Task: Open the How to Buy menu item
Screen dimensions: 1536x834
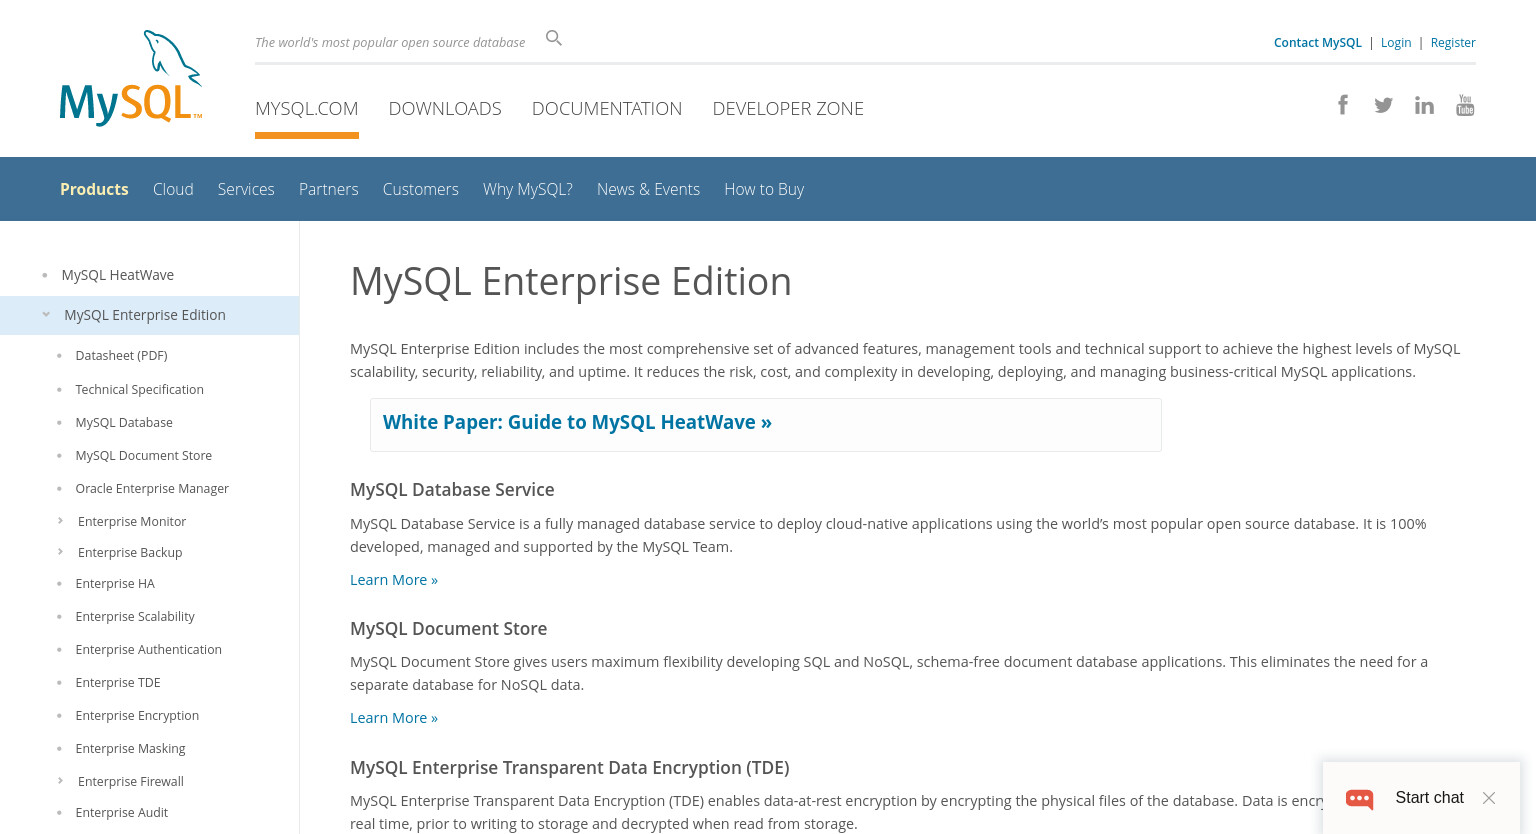Action: (764, 189)
